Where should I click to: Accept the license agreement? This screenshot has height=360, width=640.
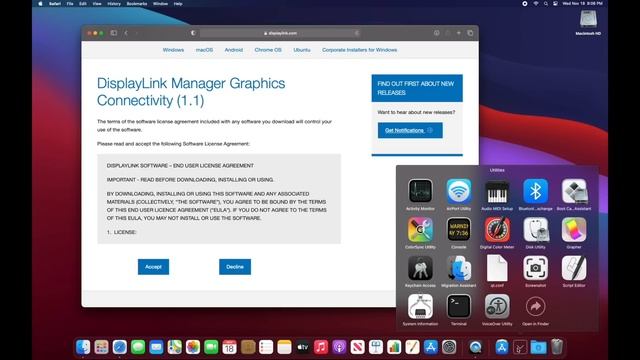coord(153,267)
